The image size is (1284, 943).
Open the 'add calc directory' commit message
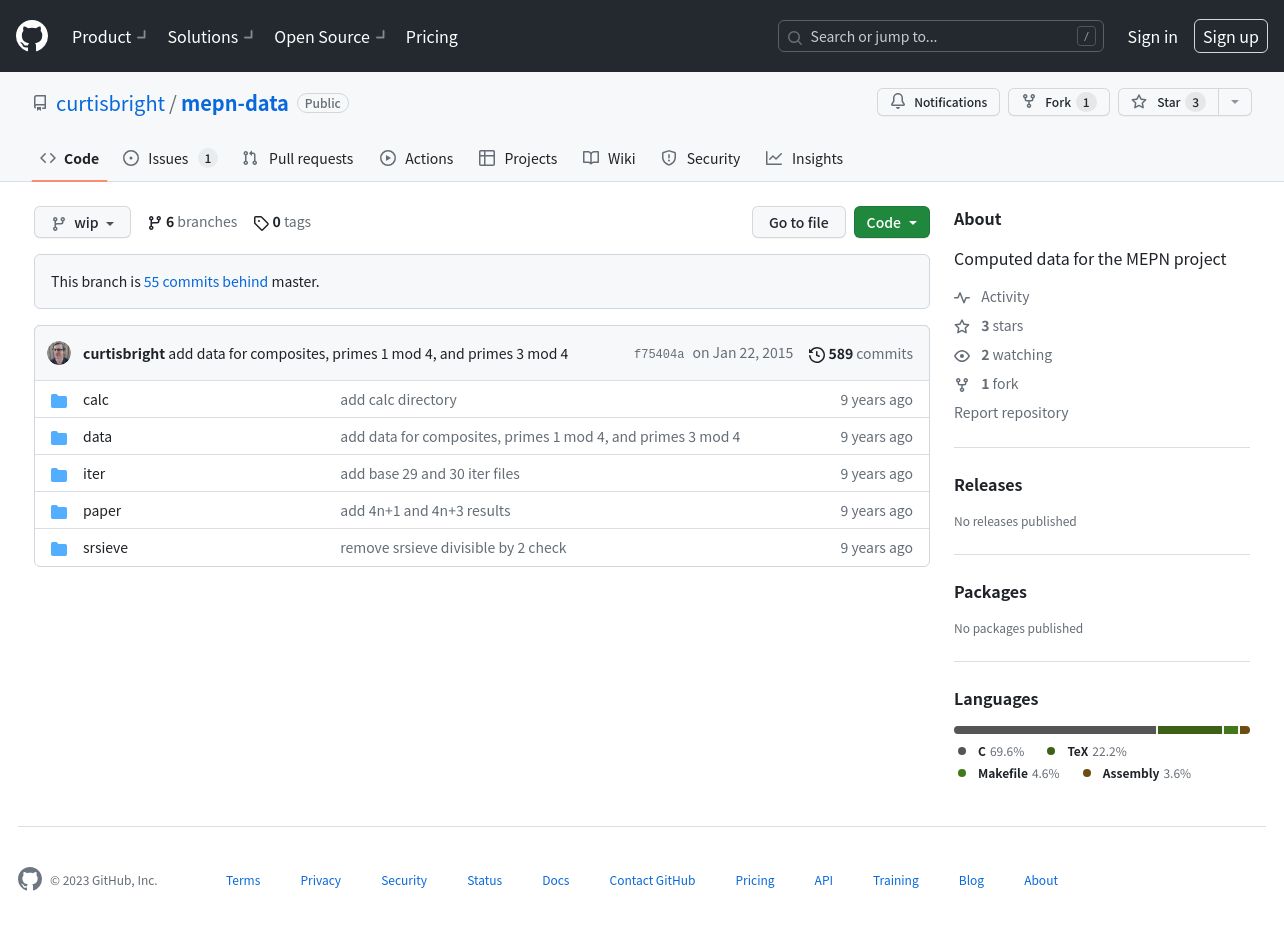click(x=398, y=400)
